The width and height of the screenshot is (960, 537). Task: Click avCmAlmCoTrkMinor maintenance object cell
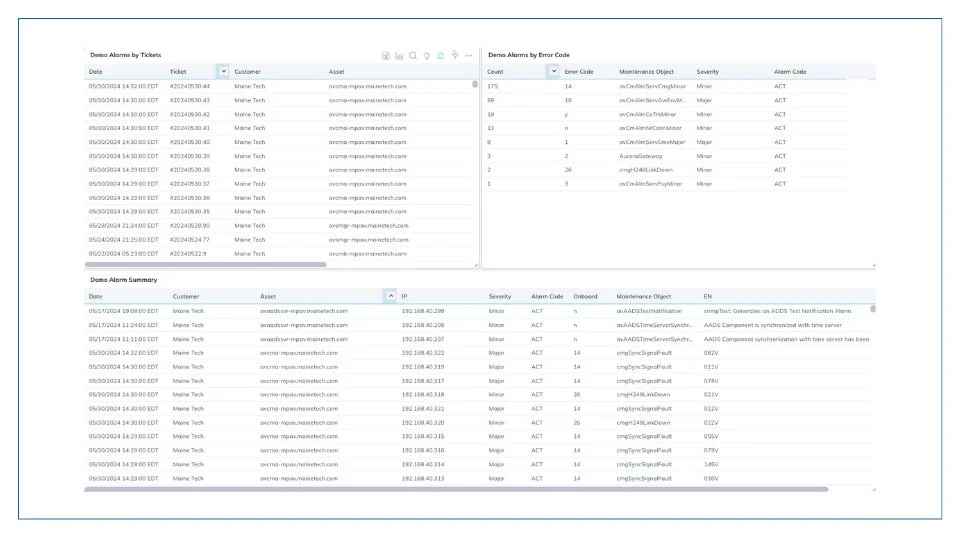coord(647,115)
